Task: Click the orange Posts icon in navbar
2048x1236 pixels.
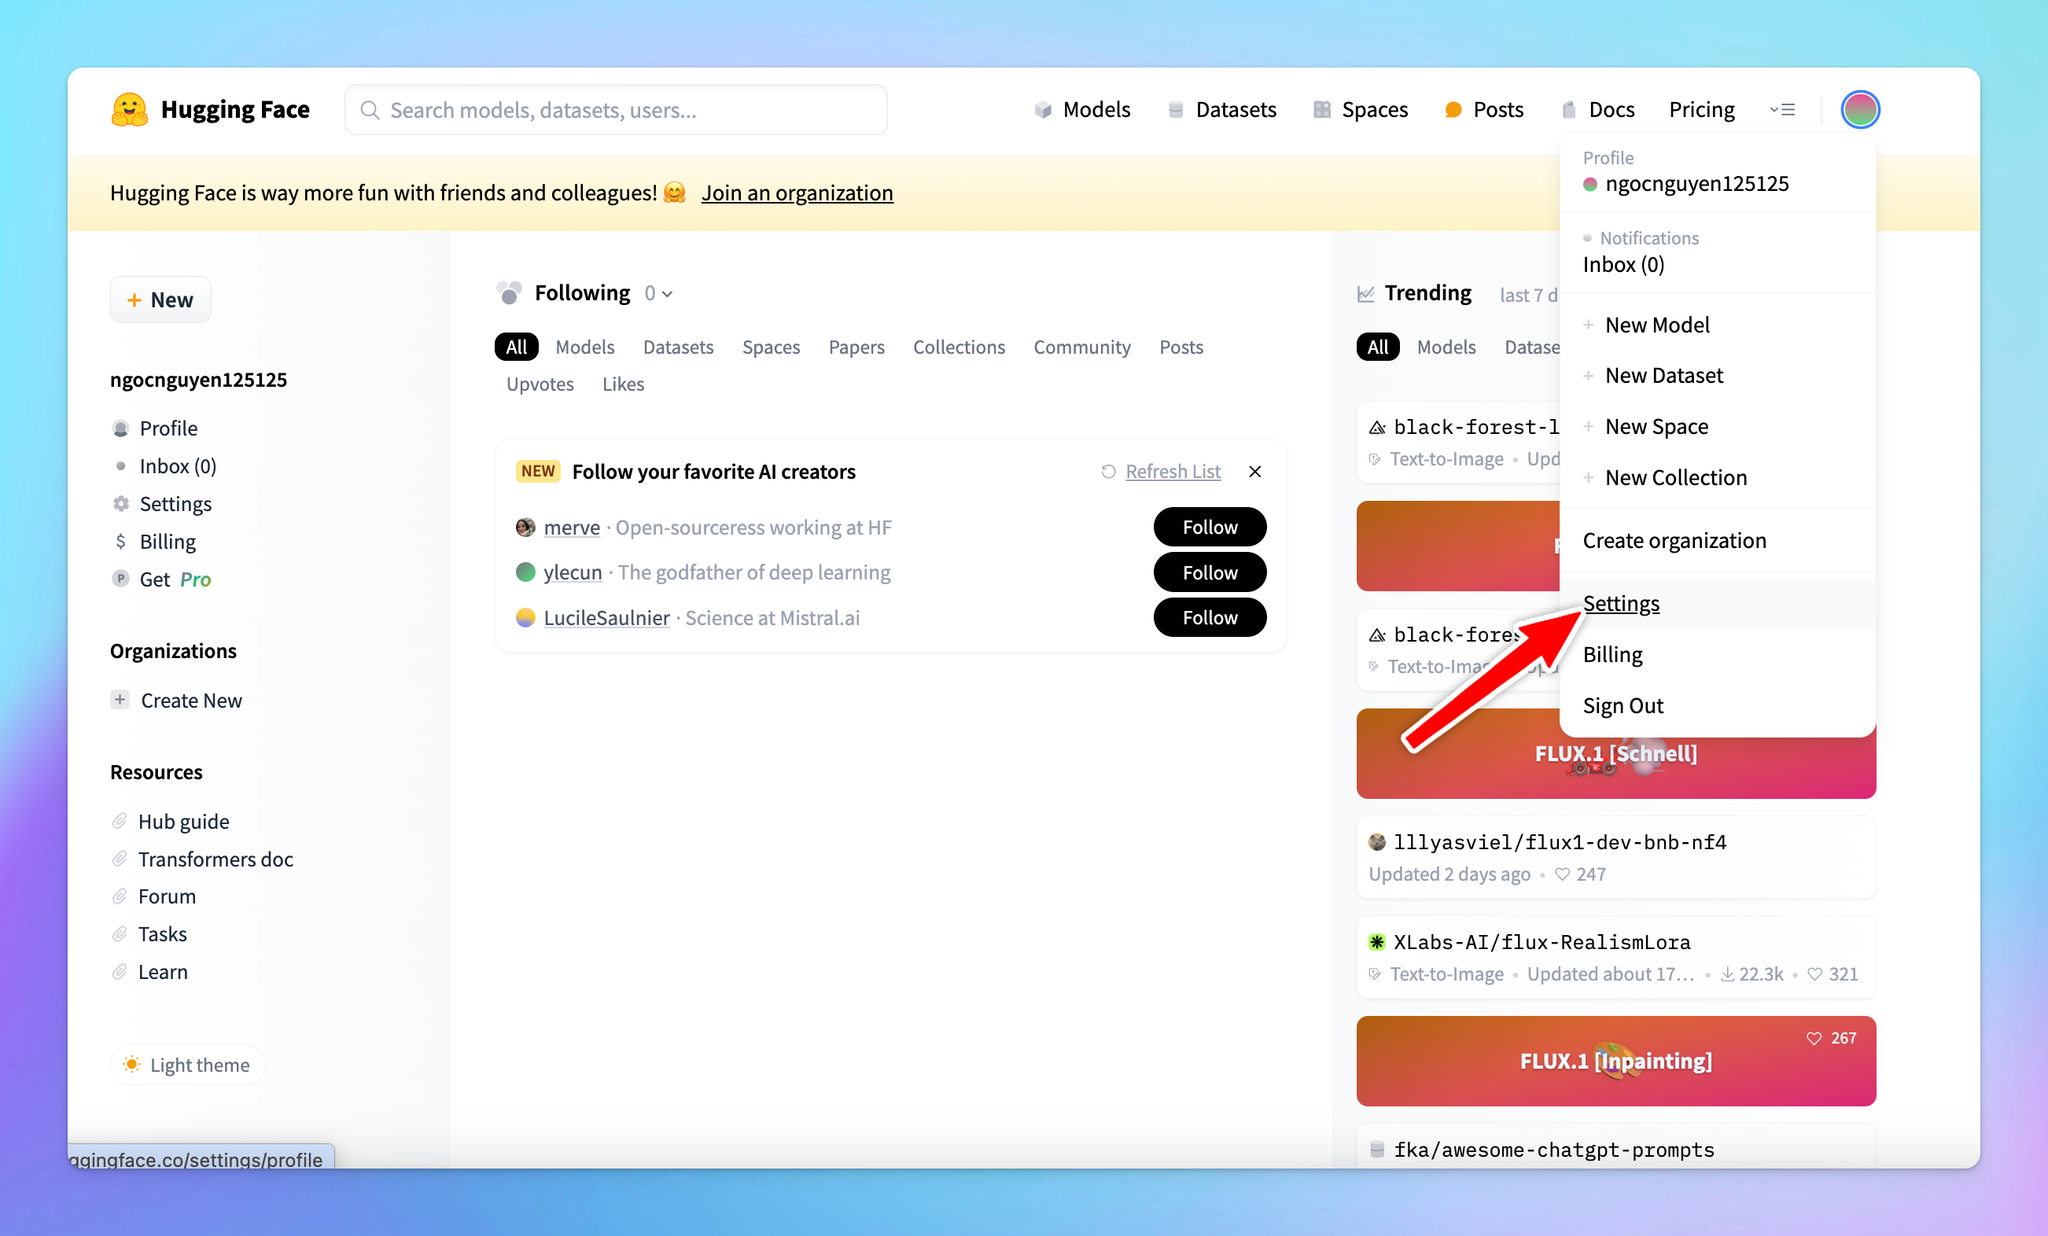Action: (1453, 110)
